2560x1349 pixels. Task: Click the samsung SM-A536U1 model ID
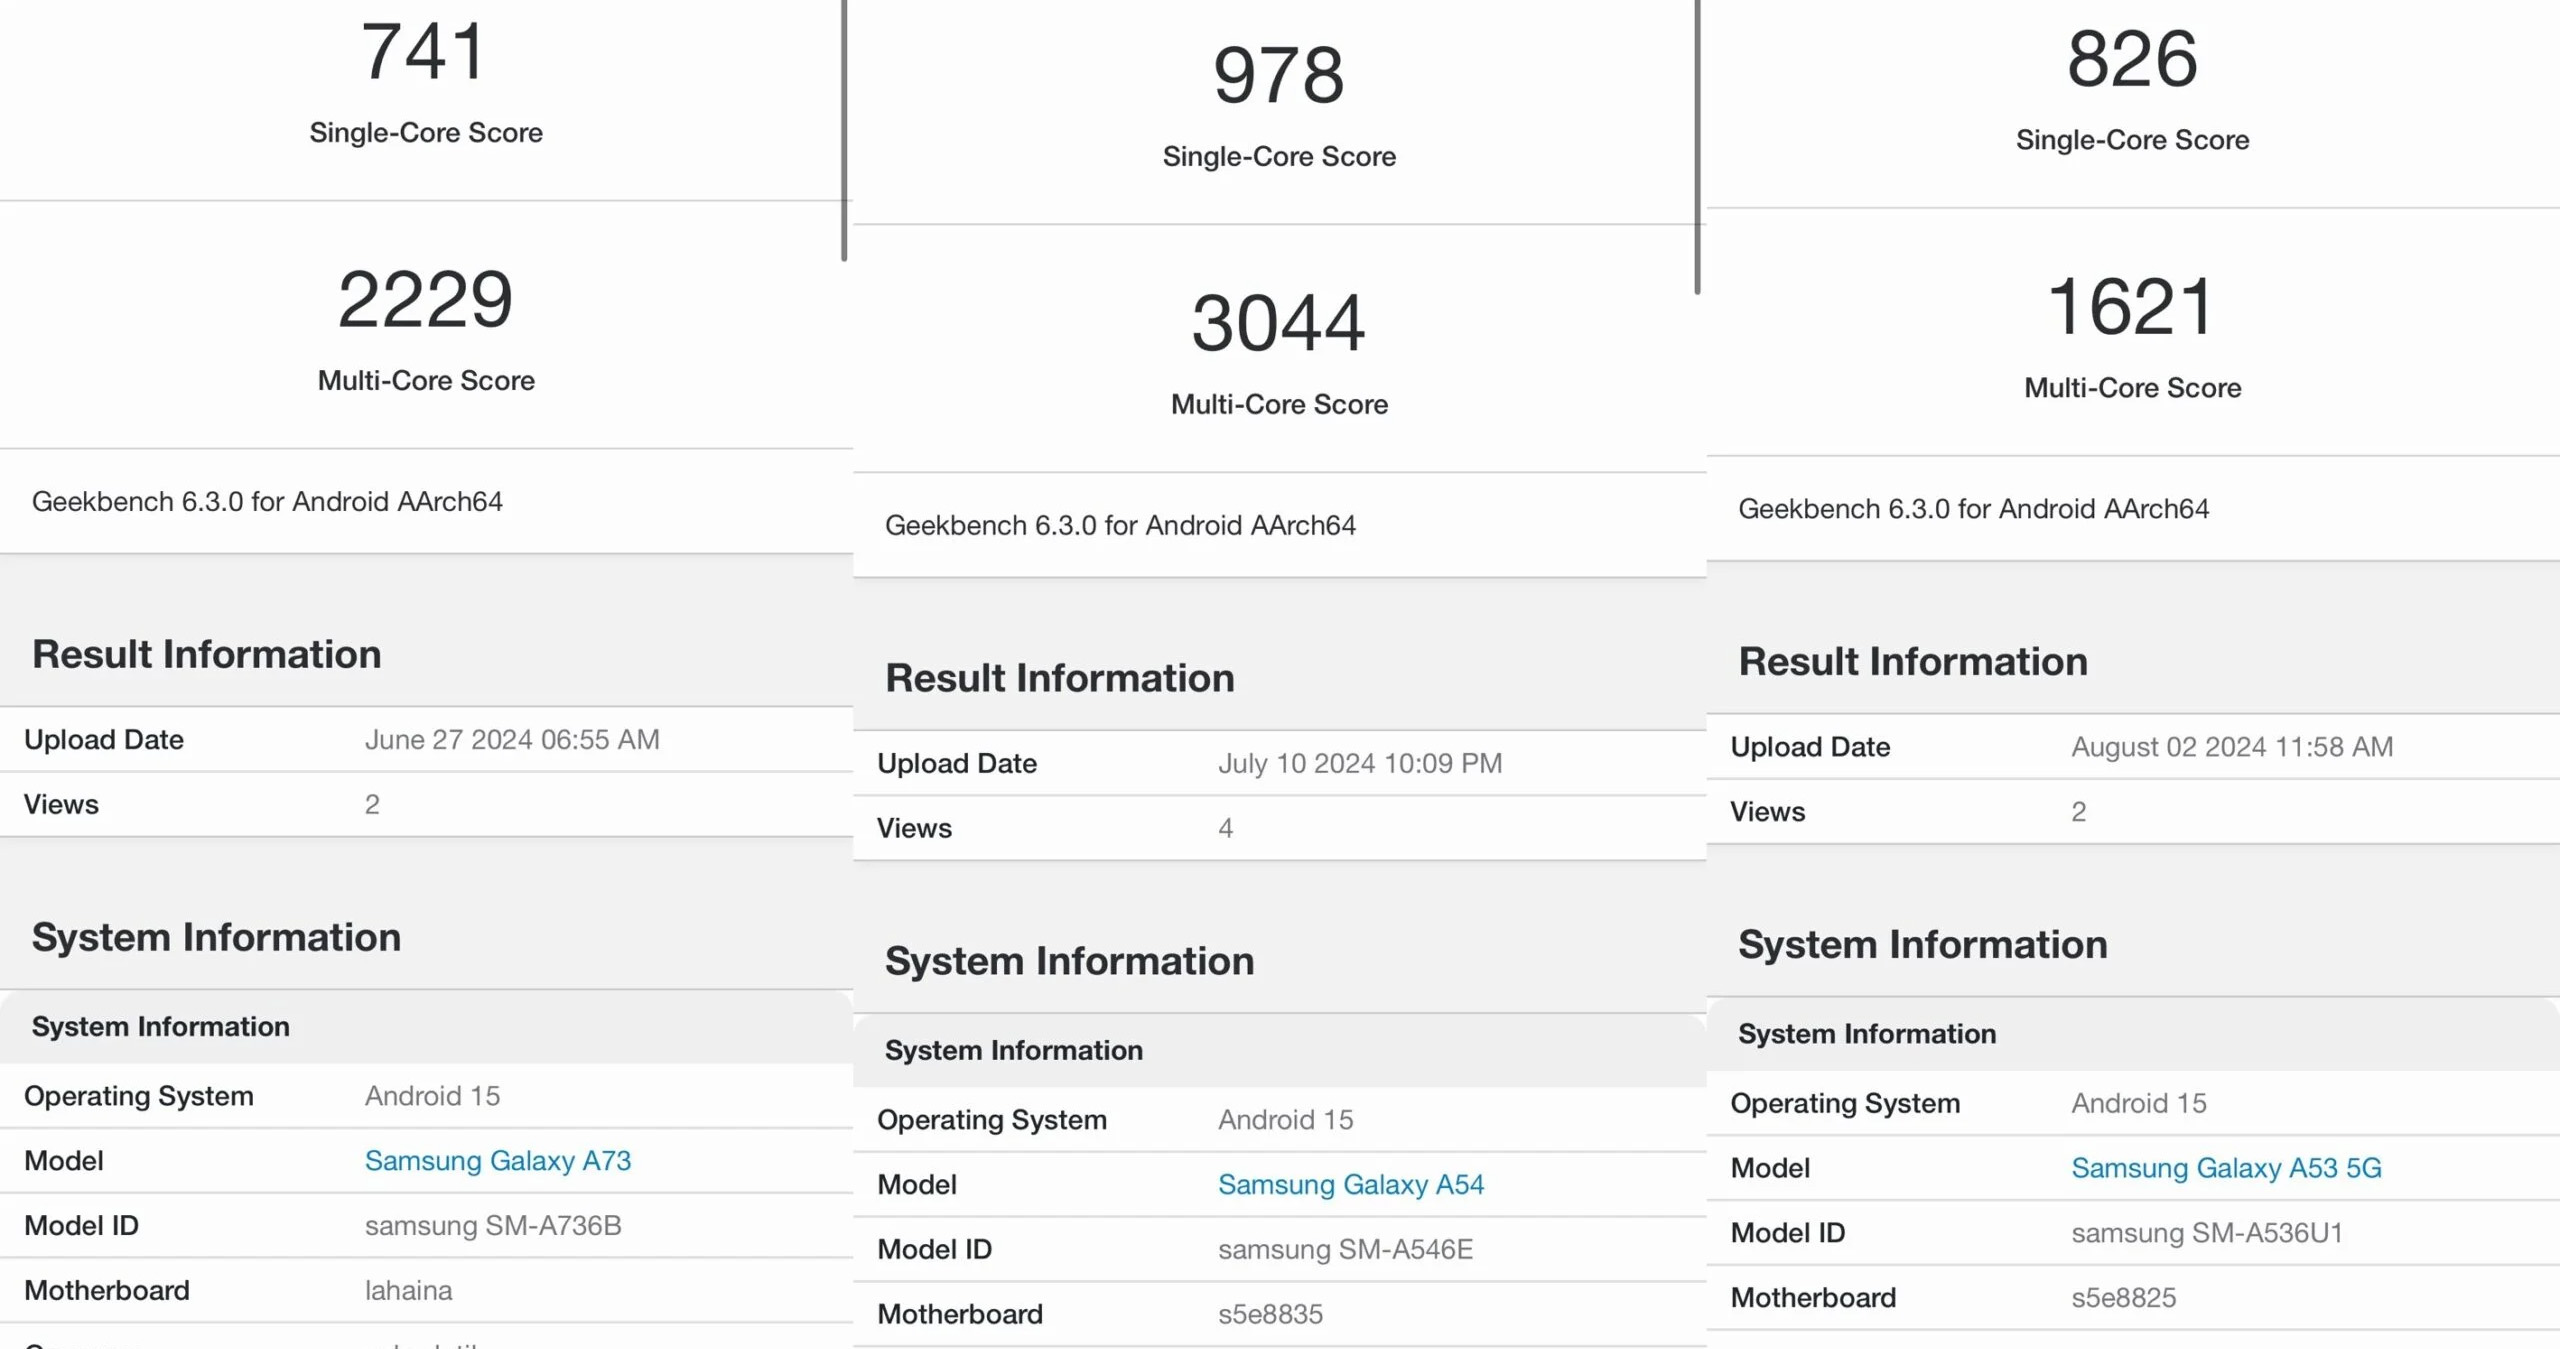coord(2206,1233)
